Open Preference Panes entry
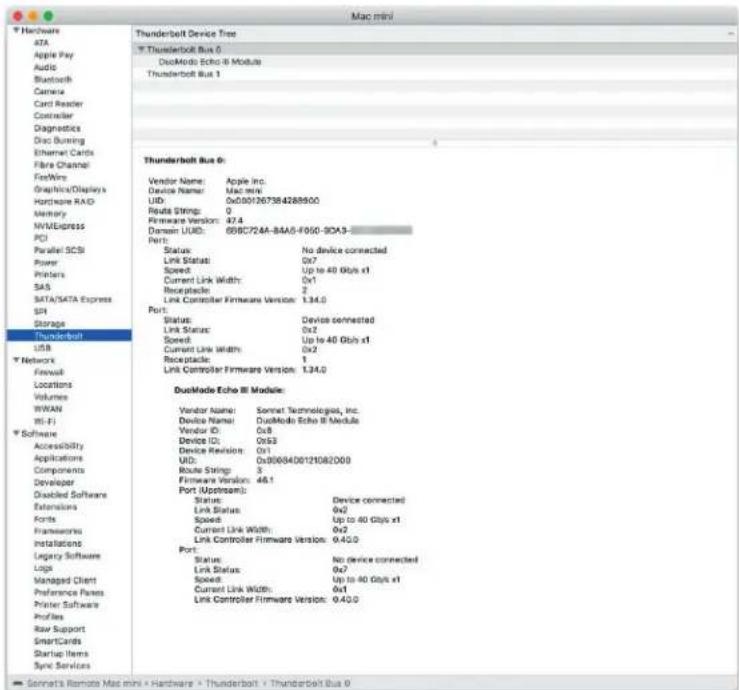Image resolution: width=739 pixels, height=690 pixels. [69, 592]
